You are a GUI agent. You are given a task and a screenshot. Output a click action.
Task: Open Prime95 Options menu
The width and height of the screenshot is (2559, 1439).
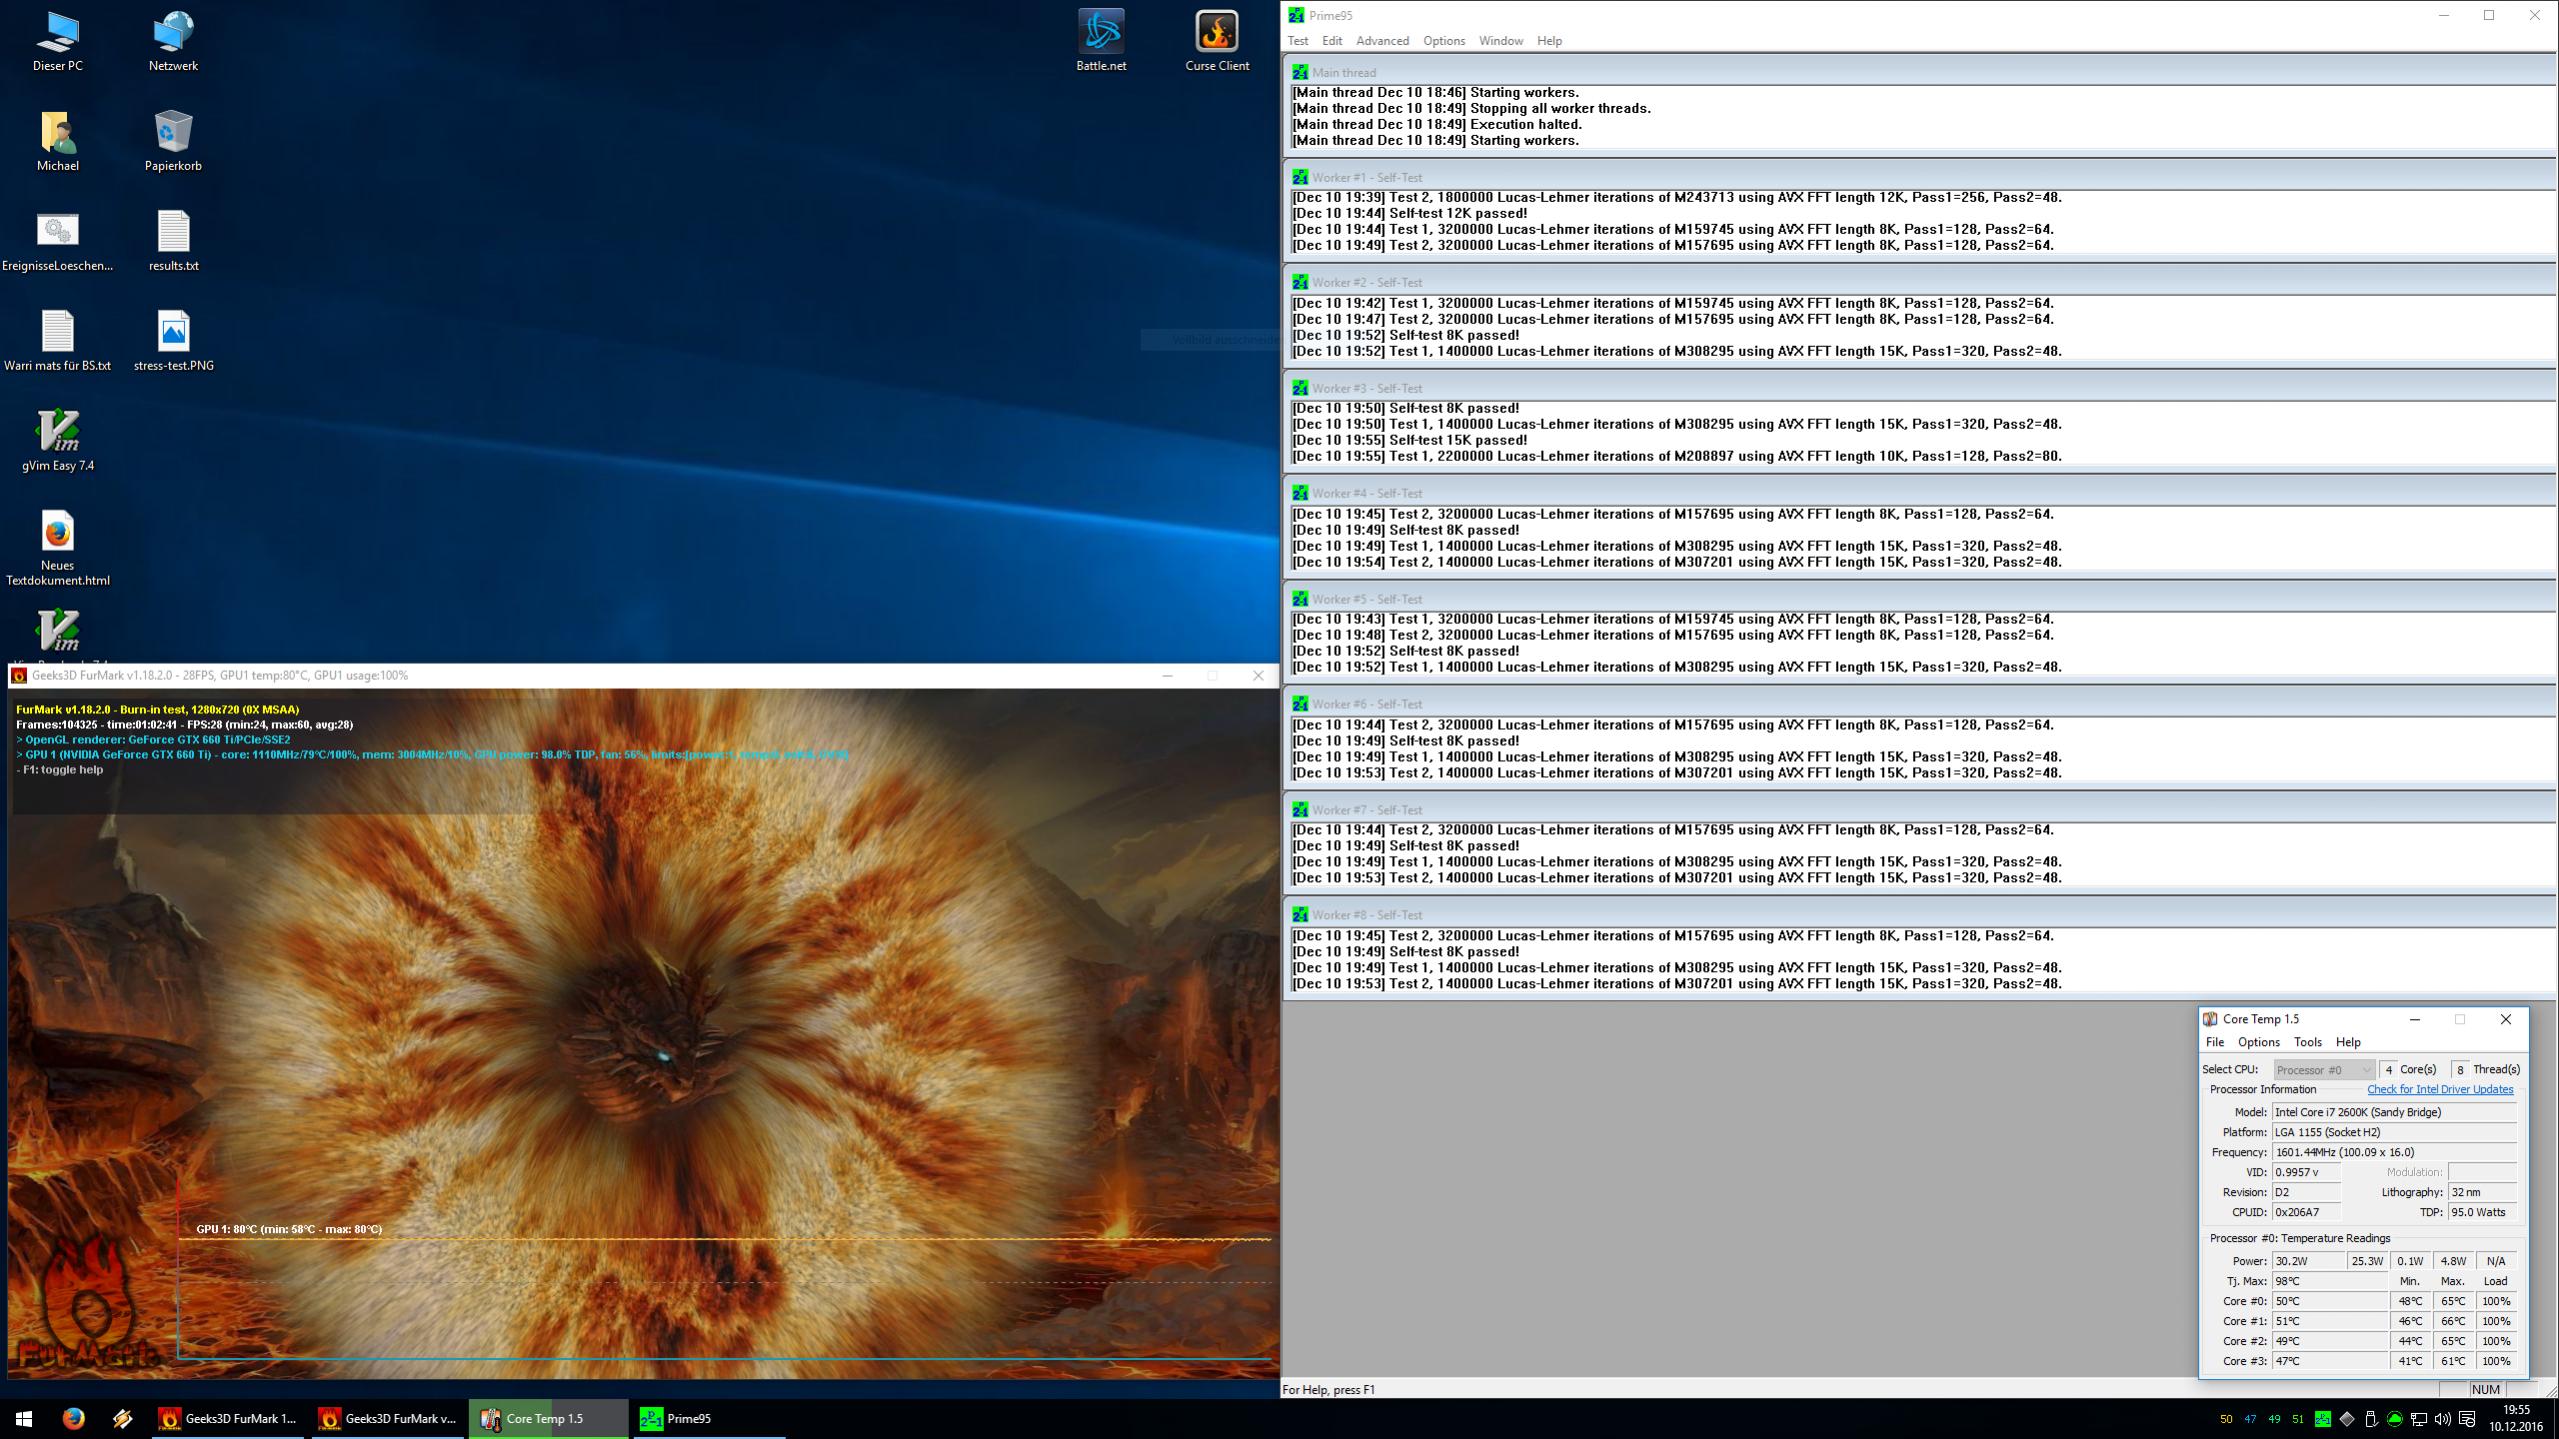[1443, 41]
